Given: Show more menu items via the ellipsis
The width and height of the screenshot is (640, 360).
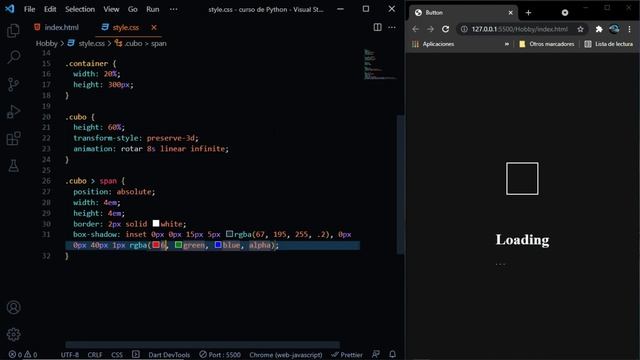Looking at the screenshot, I should pyautogui.click(x=173, y=9).
